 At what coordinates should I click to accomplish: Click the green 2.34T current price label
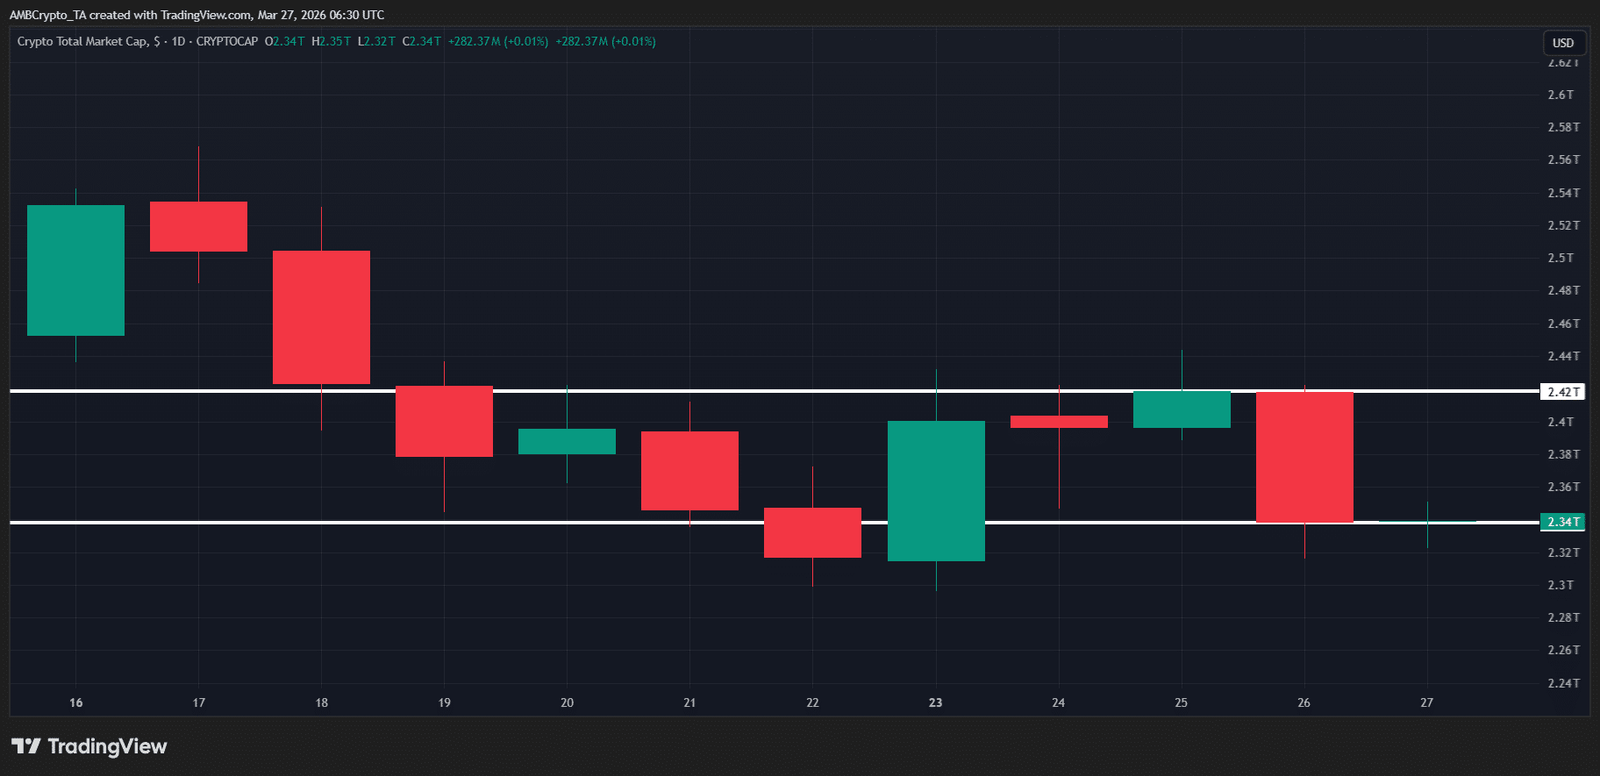tap(1562, 522)
